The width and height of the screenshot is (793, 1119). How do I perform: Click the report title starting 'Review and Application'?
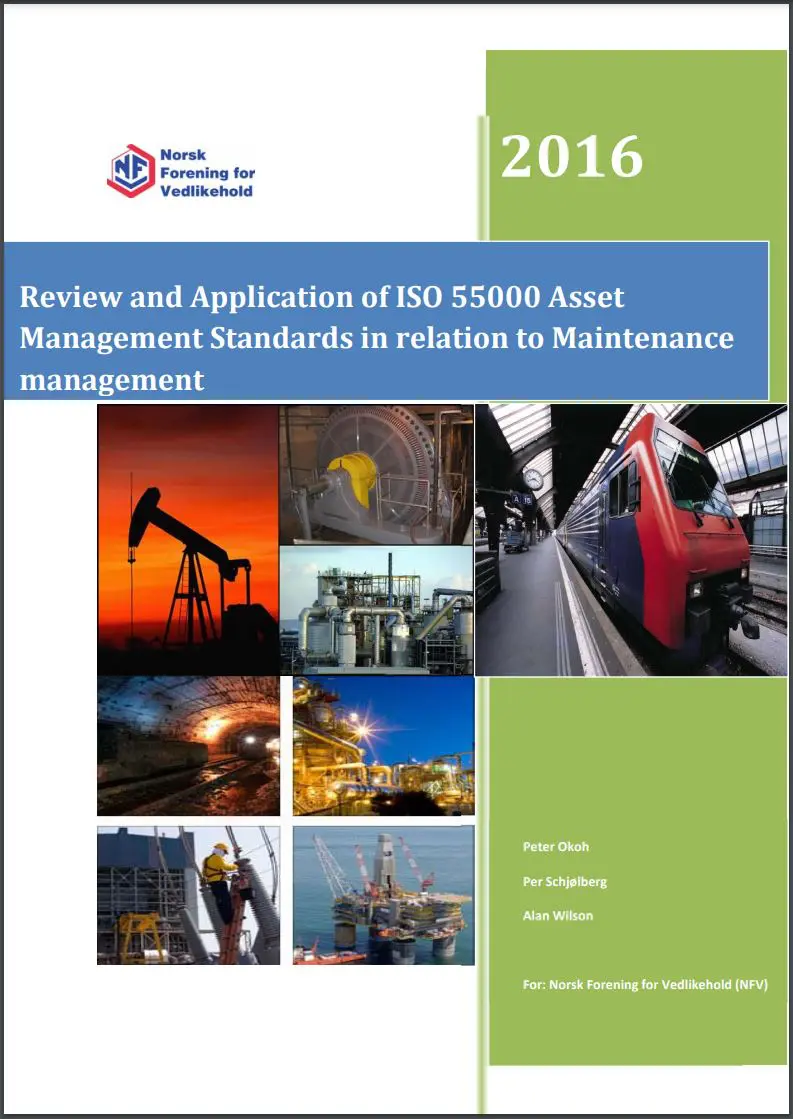pyautogui.click(x=376, y=338)
